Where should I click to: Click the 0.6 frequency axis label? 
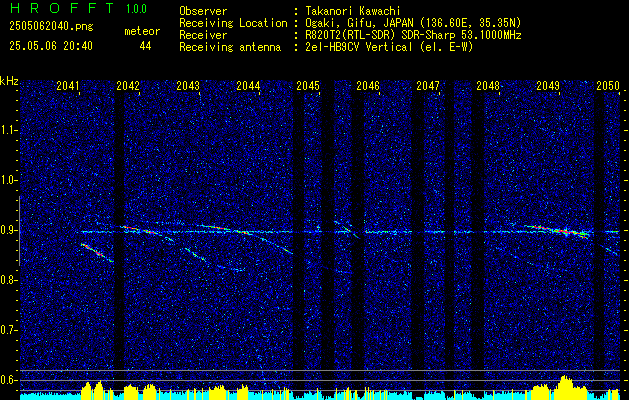pos(9,380)
